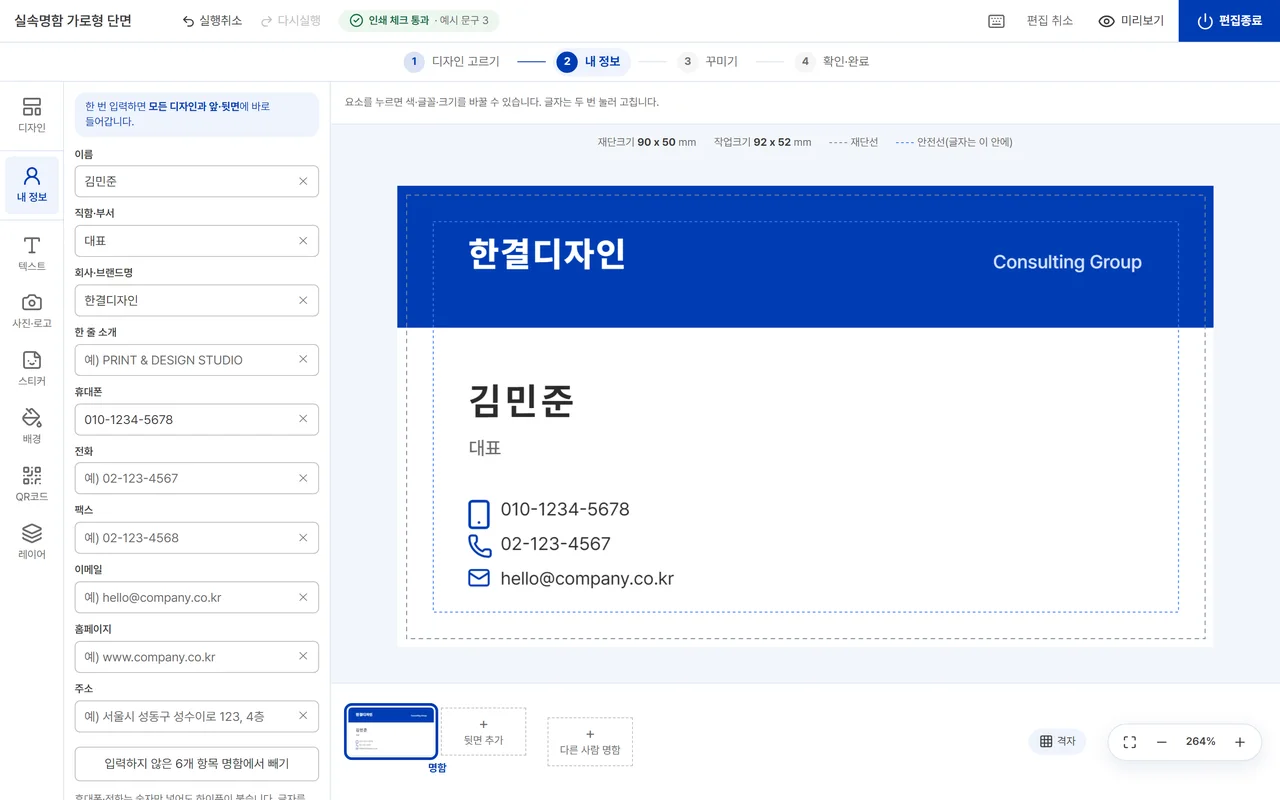Click the keyboard shortcuts icon
The image size is (1280, 800).
click(x=996, y=21)
